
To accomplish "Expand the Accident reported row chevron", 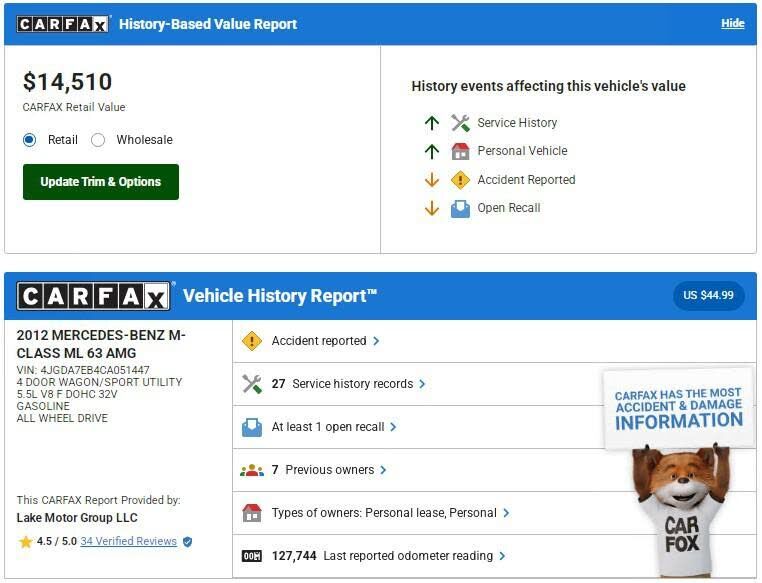I will [x=376, y=341].
